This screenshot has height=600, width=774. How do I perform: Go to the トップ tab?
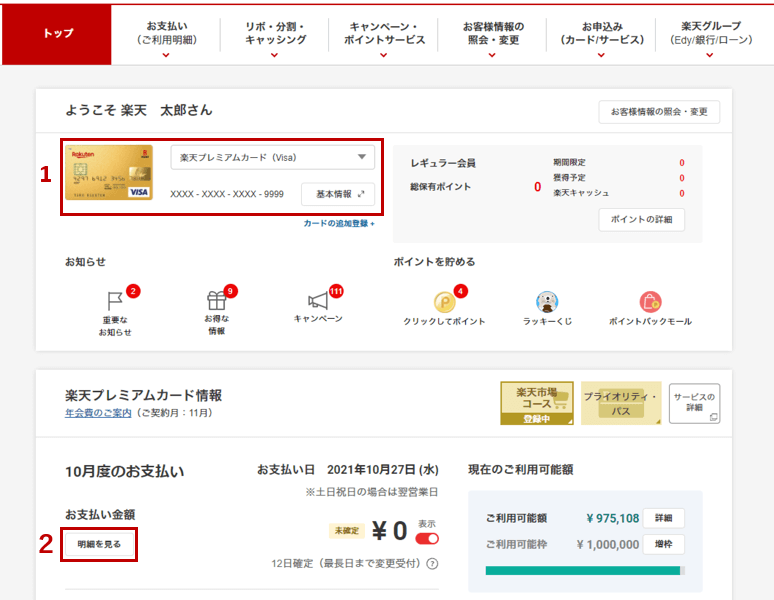coord(57,35)
